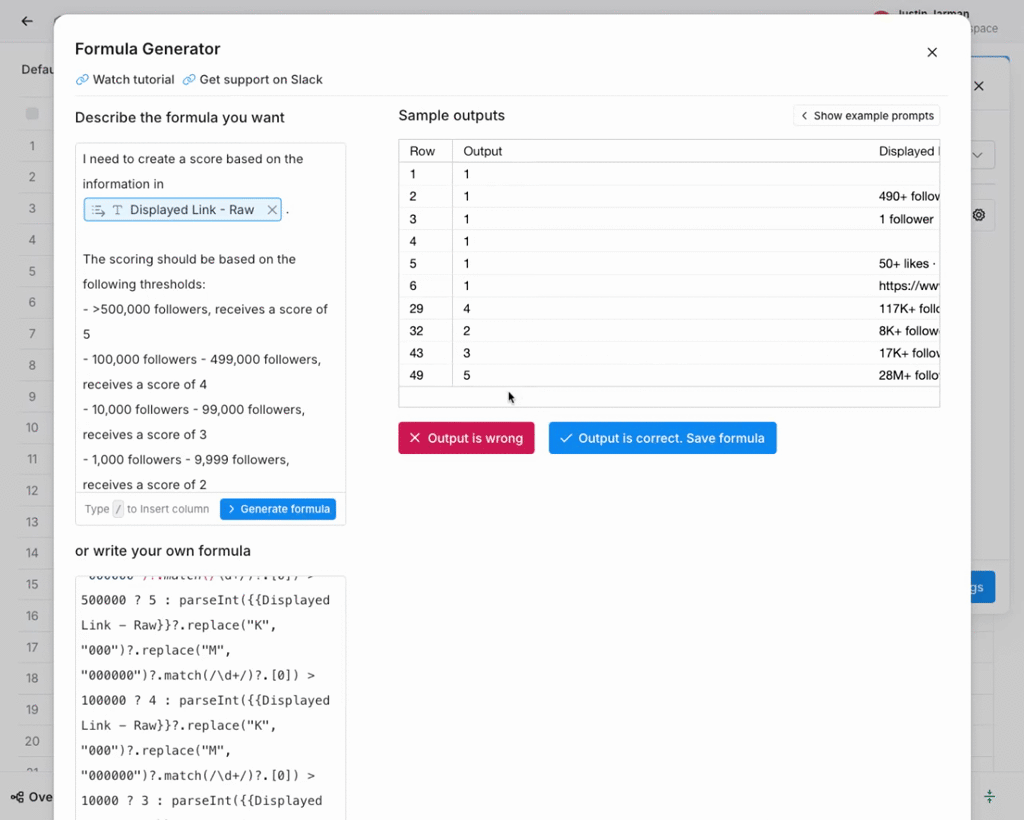This screenshot has height=820, width=1024.
Task: Click the link icon beside Slack support
Action: pos(189,80)
